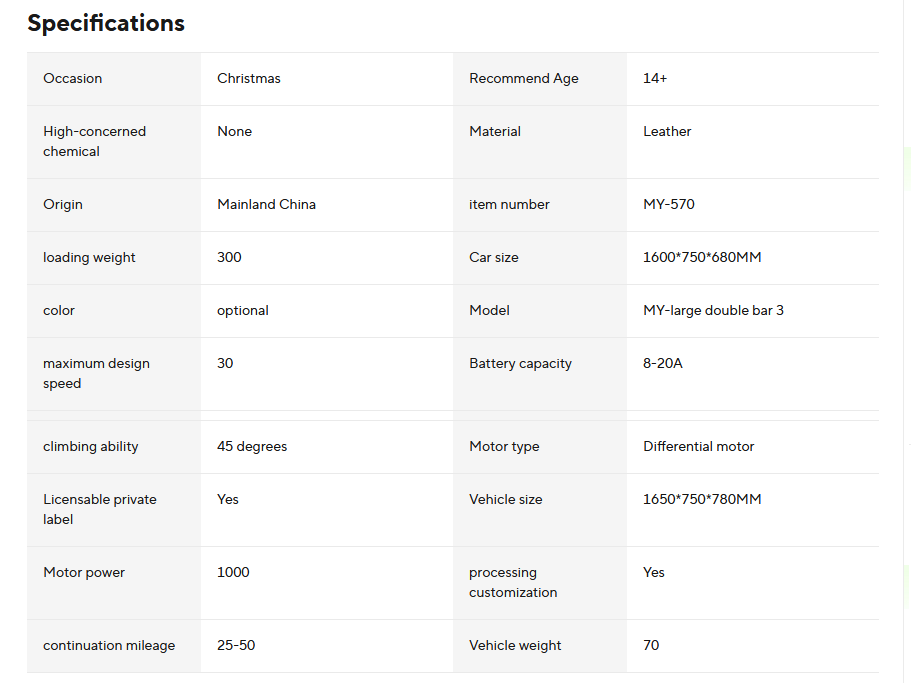Click the Recommend Age 14+ value

pyautogui.click(x=655, y=79)
